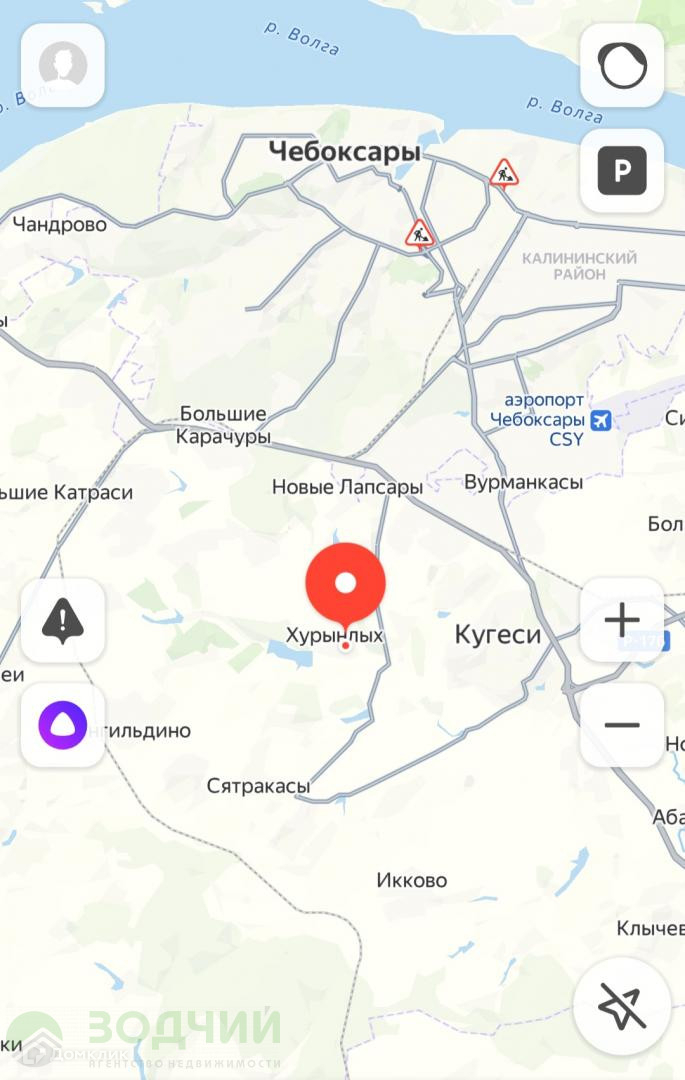Viewport: 685px width, 1080px height.
Task: Launch the Alice voice assistant
Action: (63, 725)
